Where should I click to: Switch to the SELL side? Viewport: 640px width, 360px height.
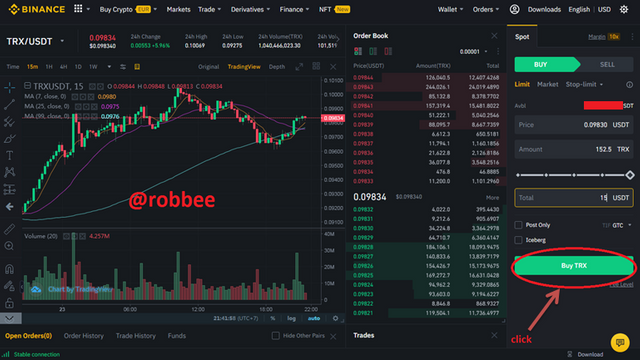pyautogui.click(x=607, y=64)
